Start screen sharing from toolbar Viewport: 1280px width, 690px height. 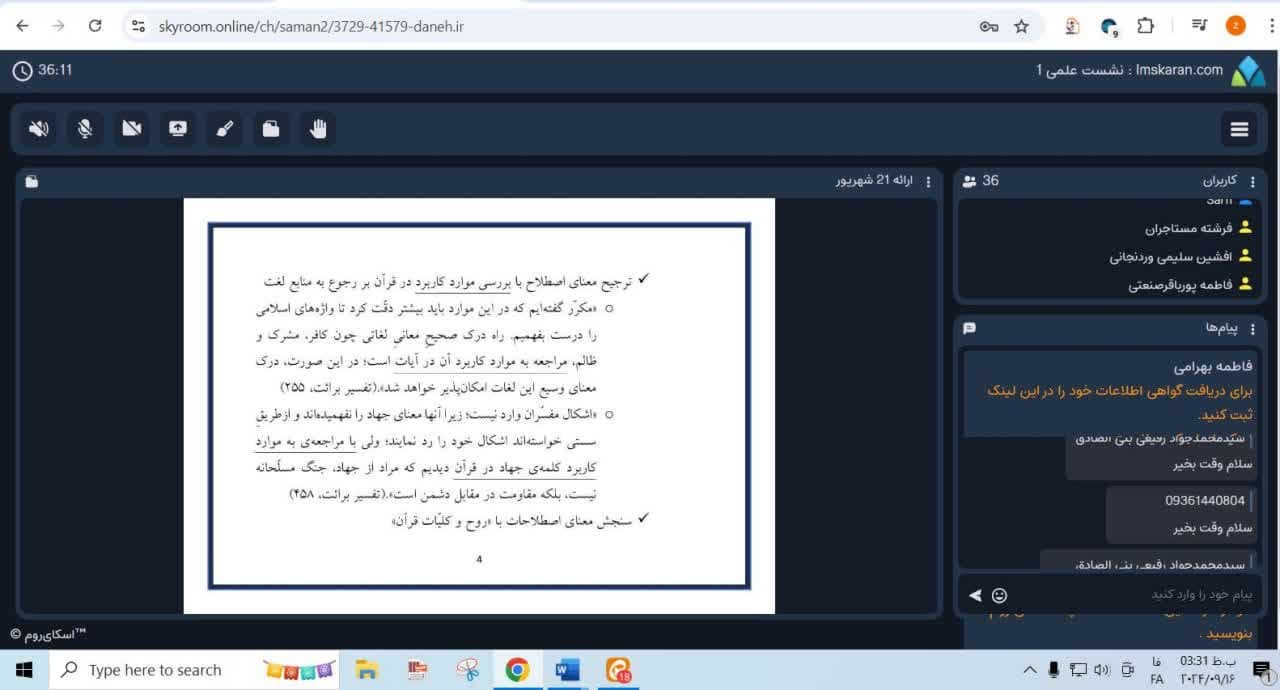pos(178,129)
